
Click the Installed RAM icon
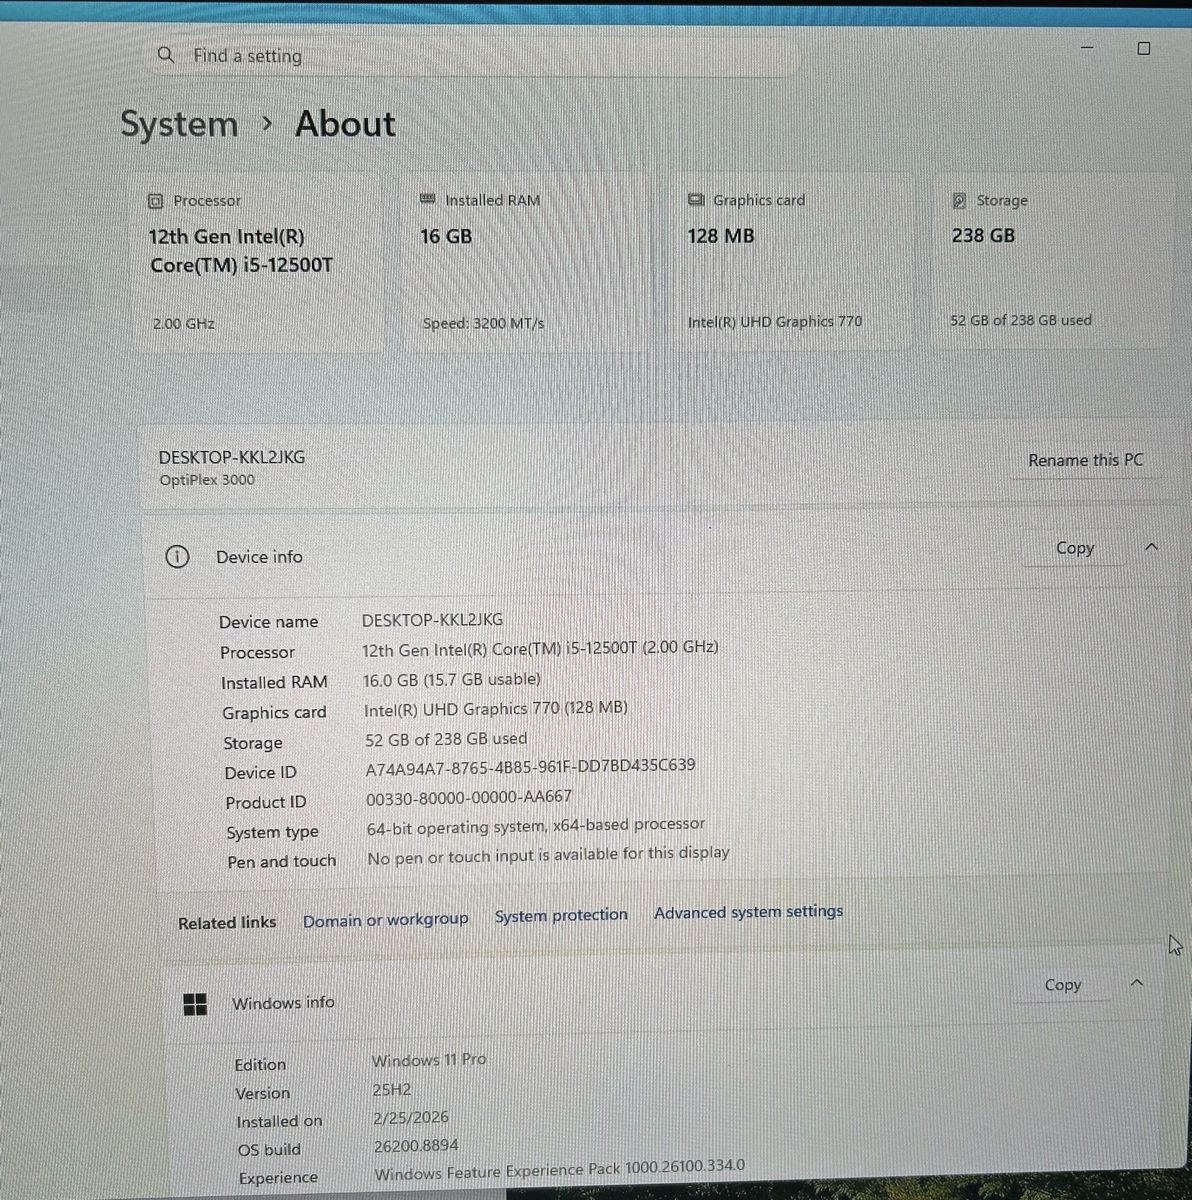(x=428, y=200)
